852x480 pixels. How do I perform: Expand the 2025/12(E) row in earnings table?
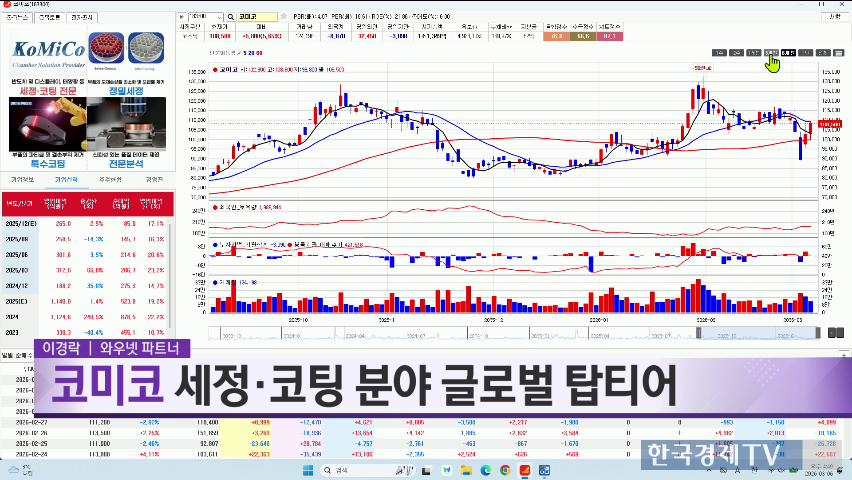tap(22, 225)
